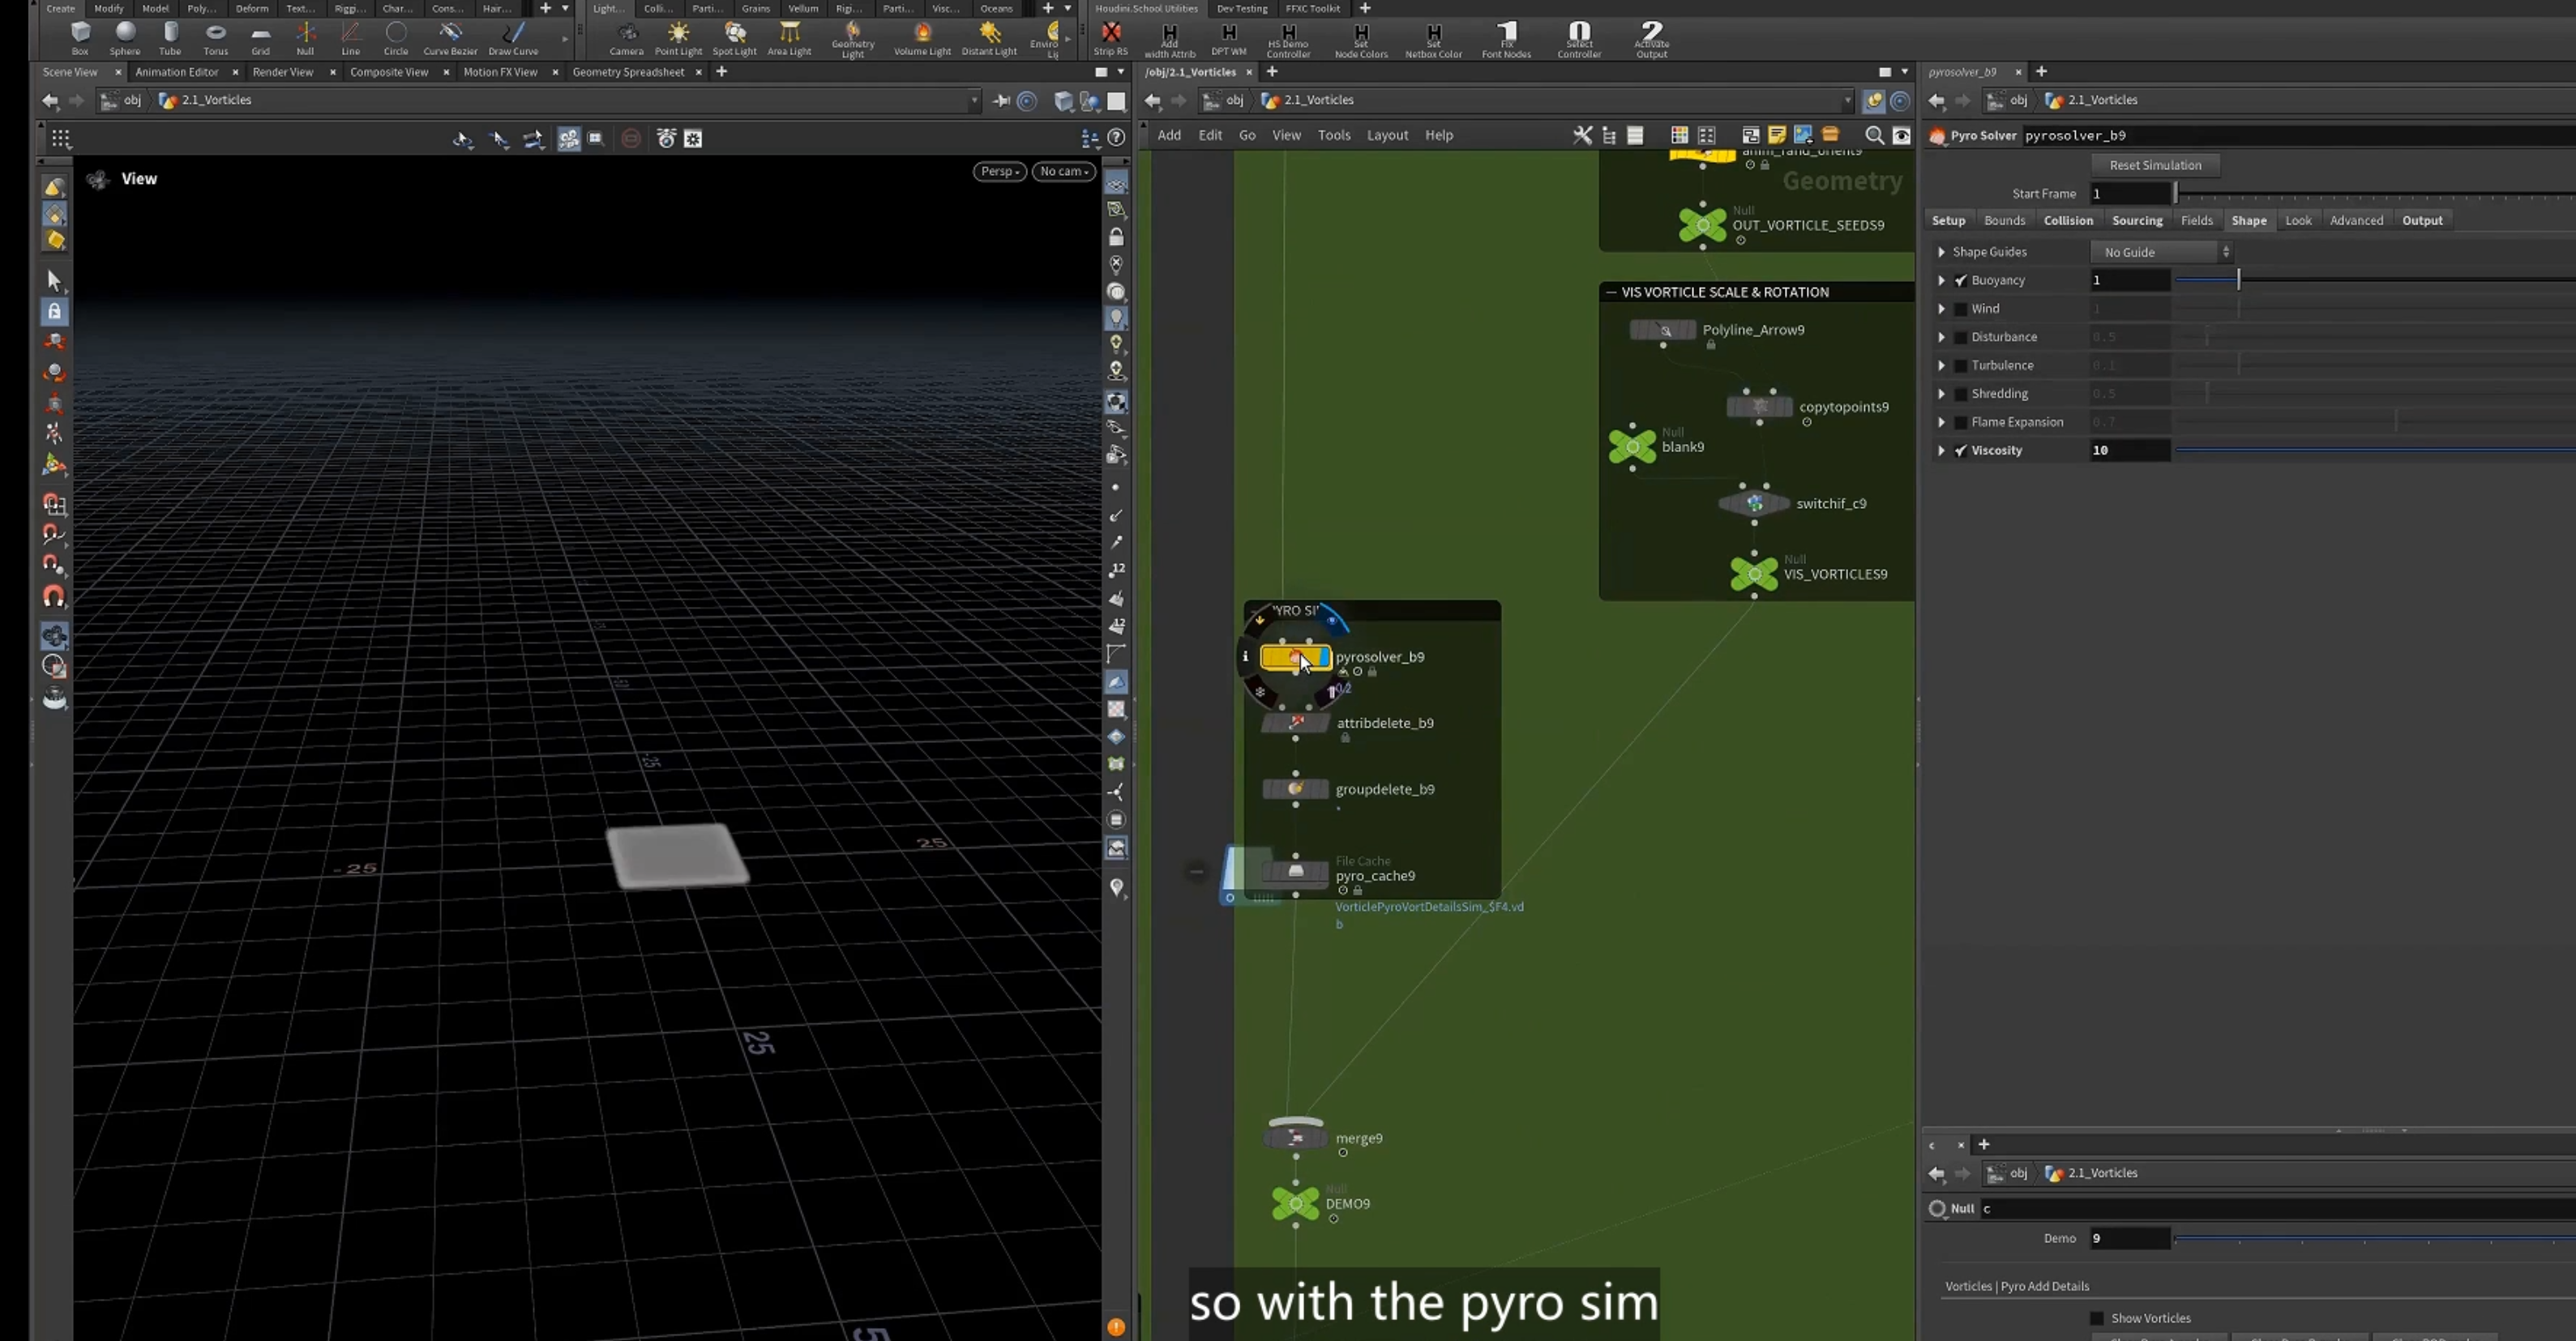Screen dimensions: 2576x1341
Task: Click the Draw Curve shelf tool
Action: coord(513,38)
